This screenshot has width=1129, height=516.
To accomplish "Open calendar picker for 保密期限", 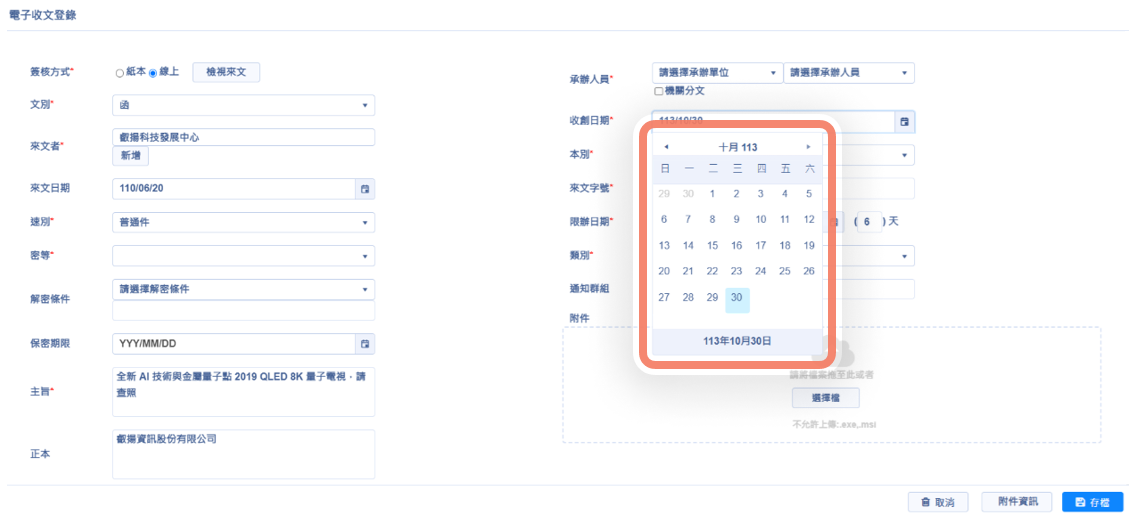I will click(365, 344).
